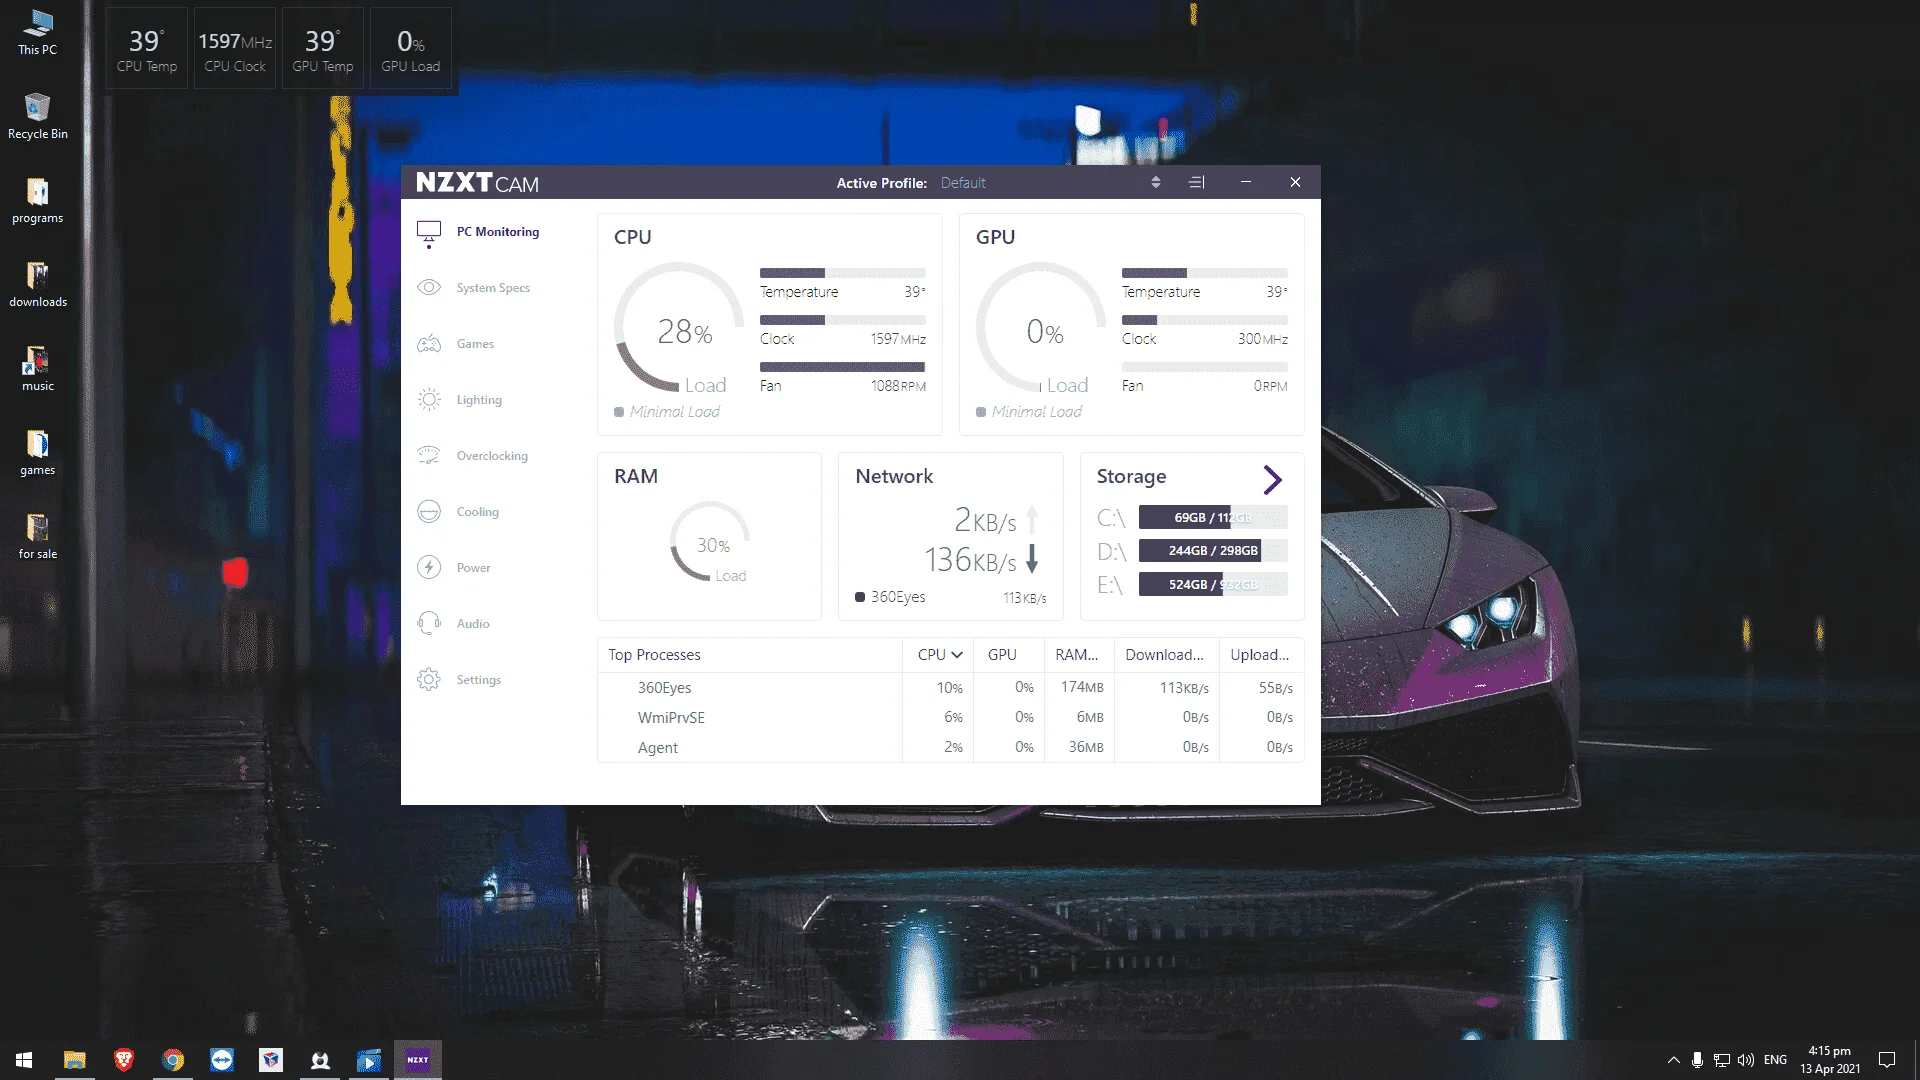This screenshot has width=1920, height=1080.
Task: Show hidden icons in system tray
Action: (1673, 1060)
